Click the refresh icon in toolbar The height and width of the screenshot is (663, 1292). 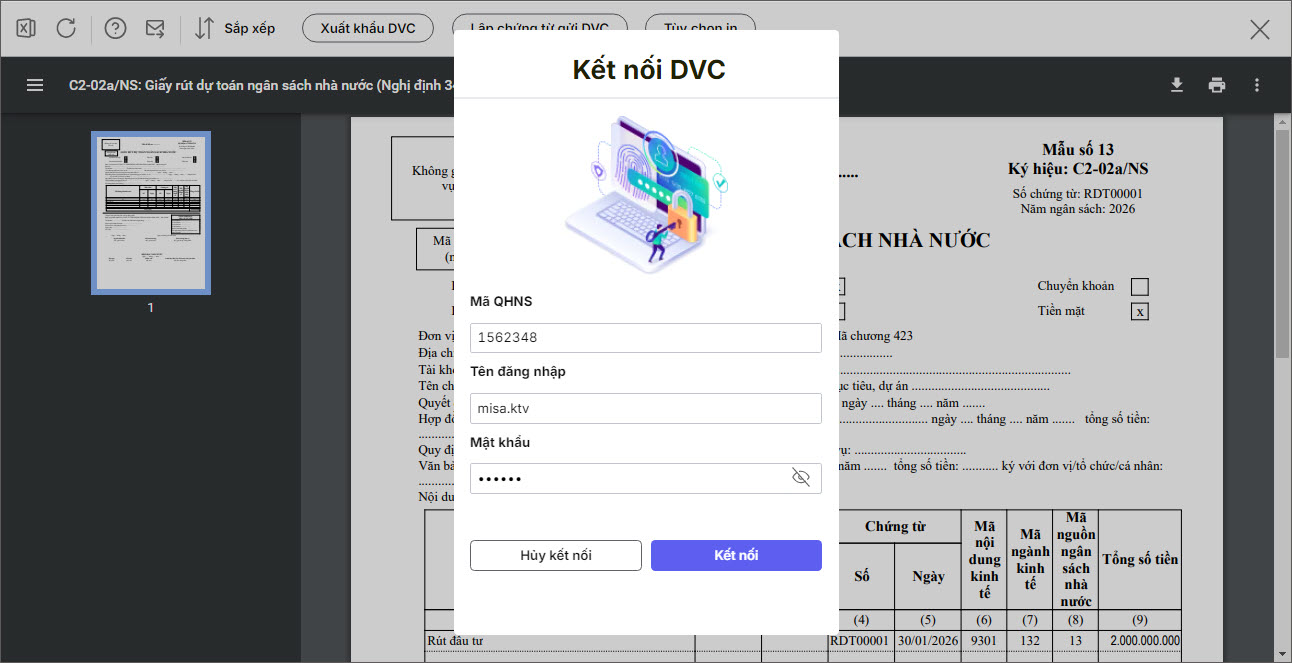(x=66, y=28)
